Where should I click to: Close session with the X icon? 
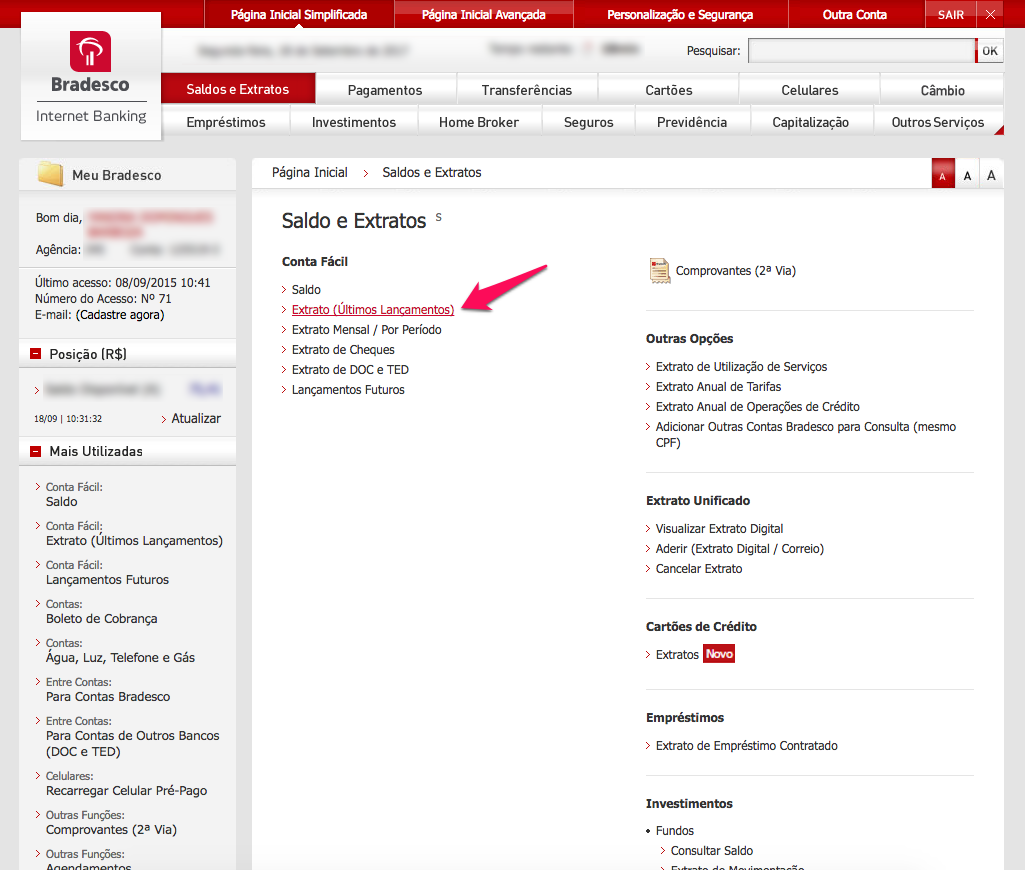pyautogui.click(x=990, y=14)
